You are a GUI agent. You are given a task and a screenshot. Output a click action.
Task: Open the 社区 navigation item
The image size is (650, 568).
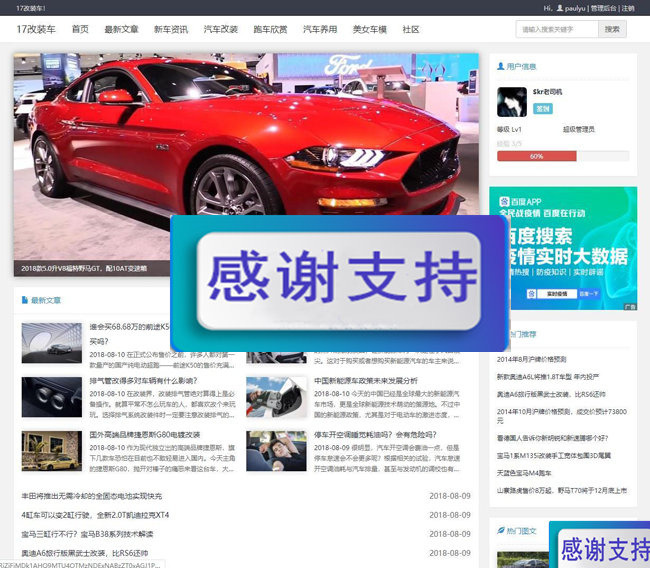click(x=411, y=29)
